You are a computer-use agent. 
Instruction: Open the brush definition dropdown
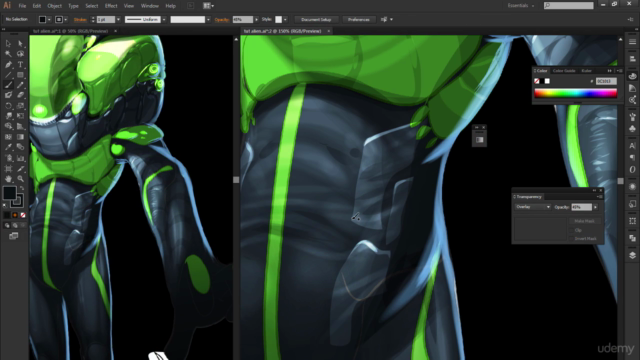pos(208,20)
